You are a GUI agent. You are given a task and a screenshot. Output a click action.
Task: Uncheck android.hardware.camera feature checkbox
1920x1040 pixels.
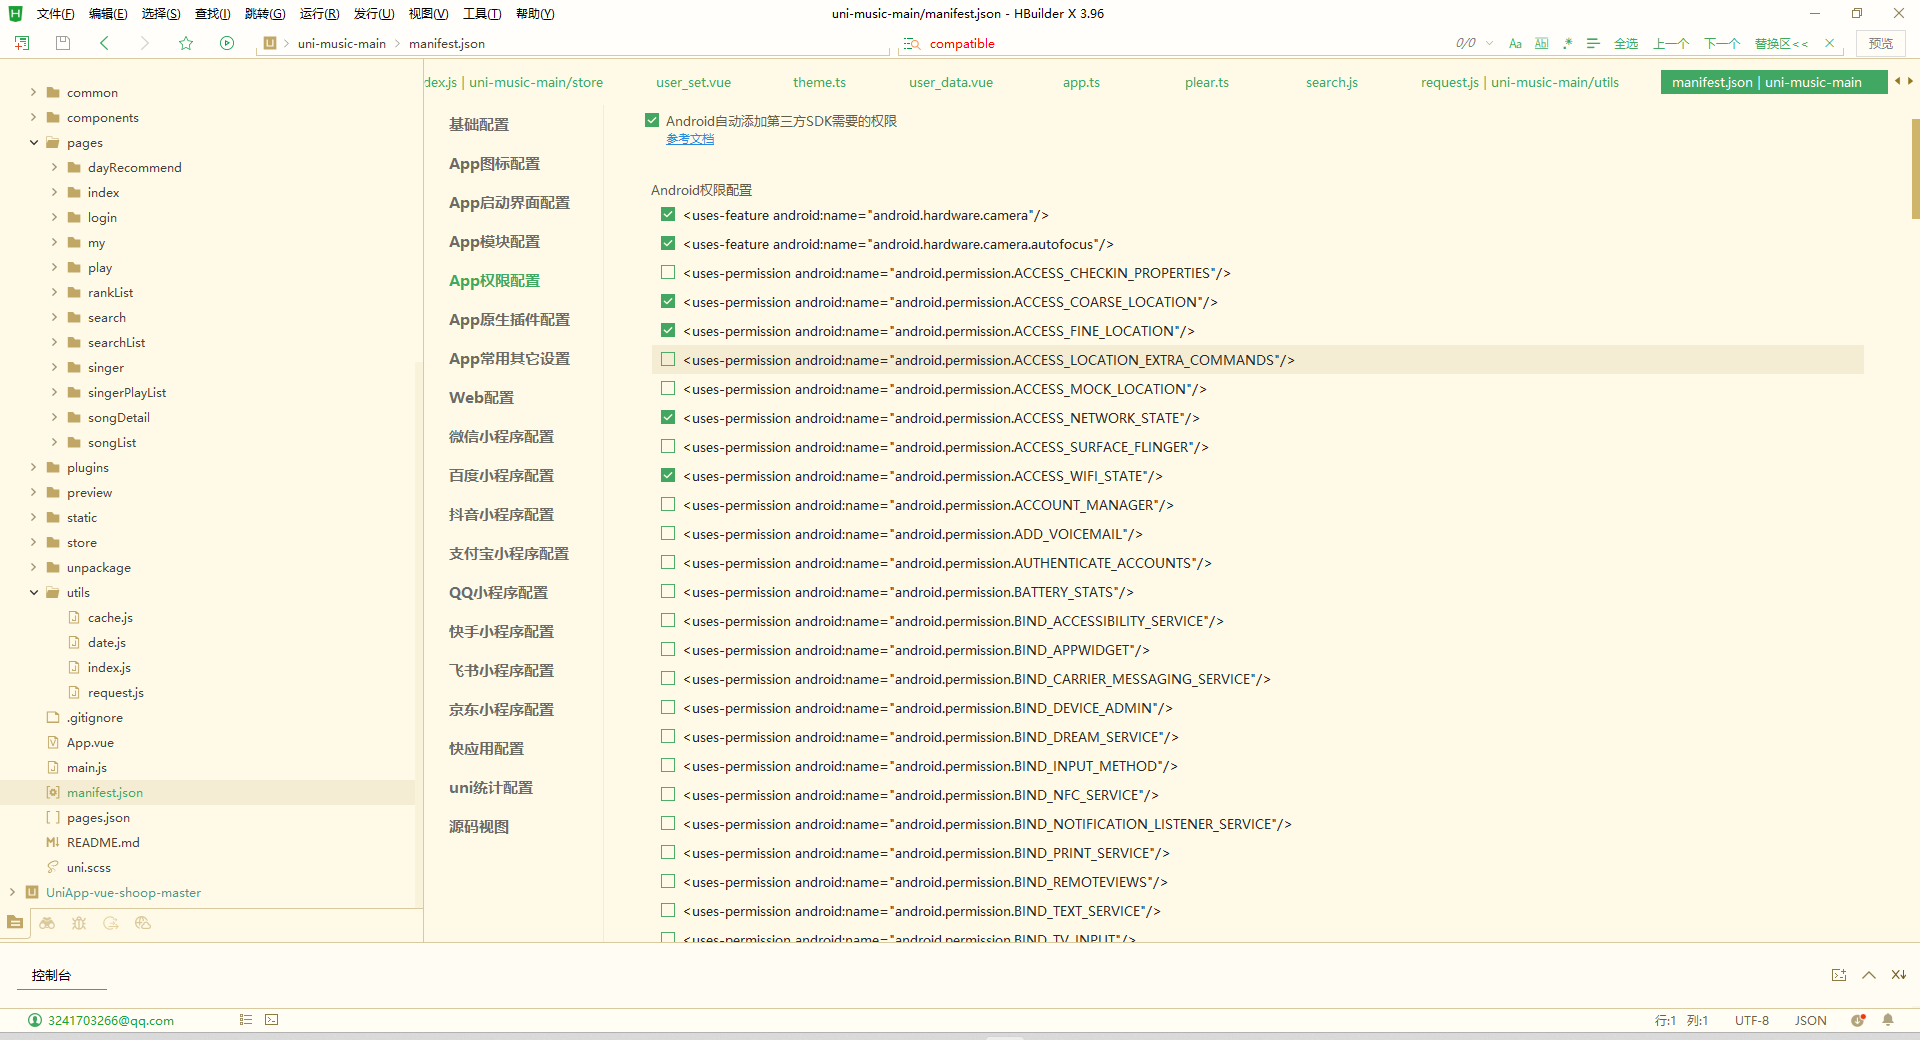668,214
